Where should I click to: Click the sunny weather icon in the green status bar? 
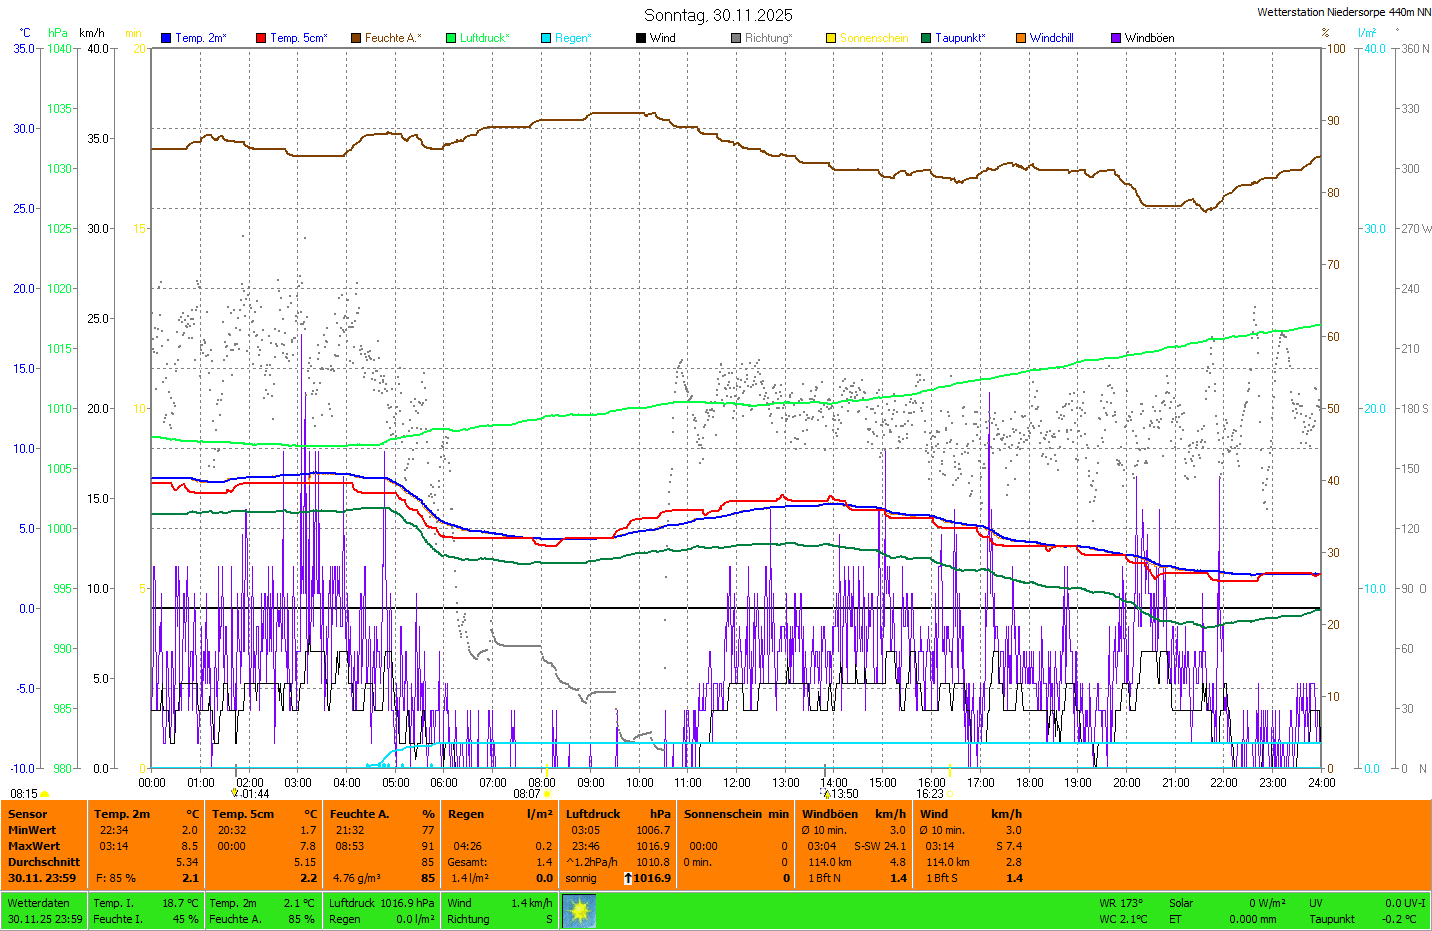tap(579, 911)
